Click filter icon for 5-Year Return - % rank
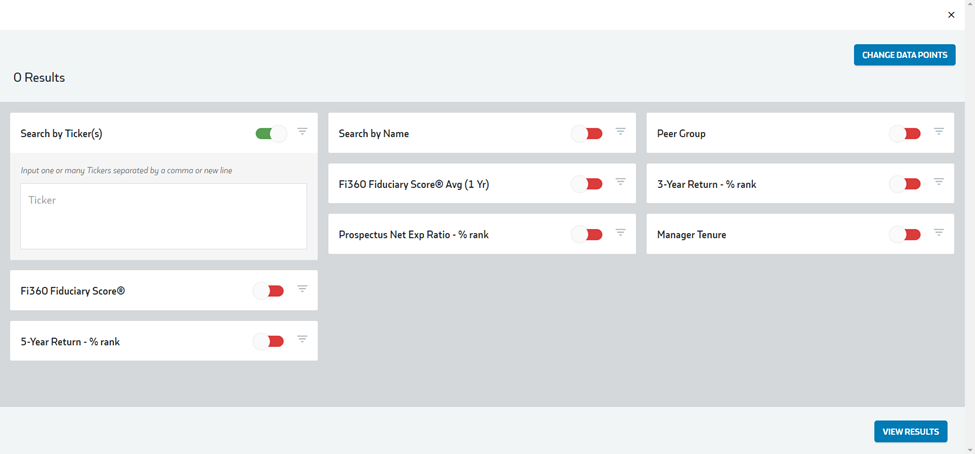This screenshot has width=975, height=454. point(302,339)
